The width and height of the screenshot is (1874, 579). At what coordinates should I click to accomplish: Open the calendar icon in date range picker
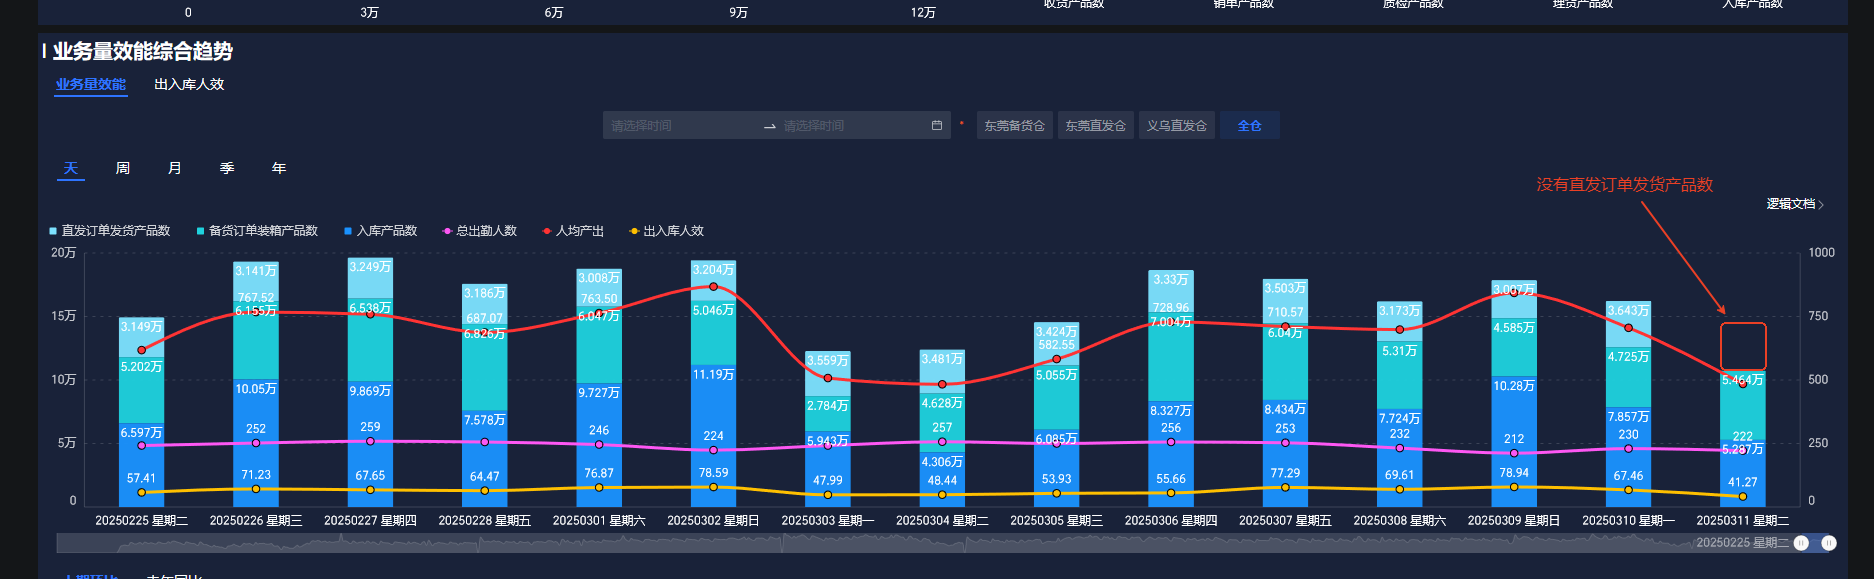tap(937, 126)
